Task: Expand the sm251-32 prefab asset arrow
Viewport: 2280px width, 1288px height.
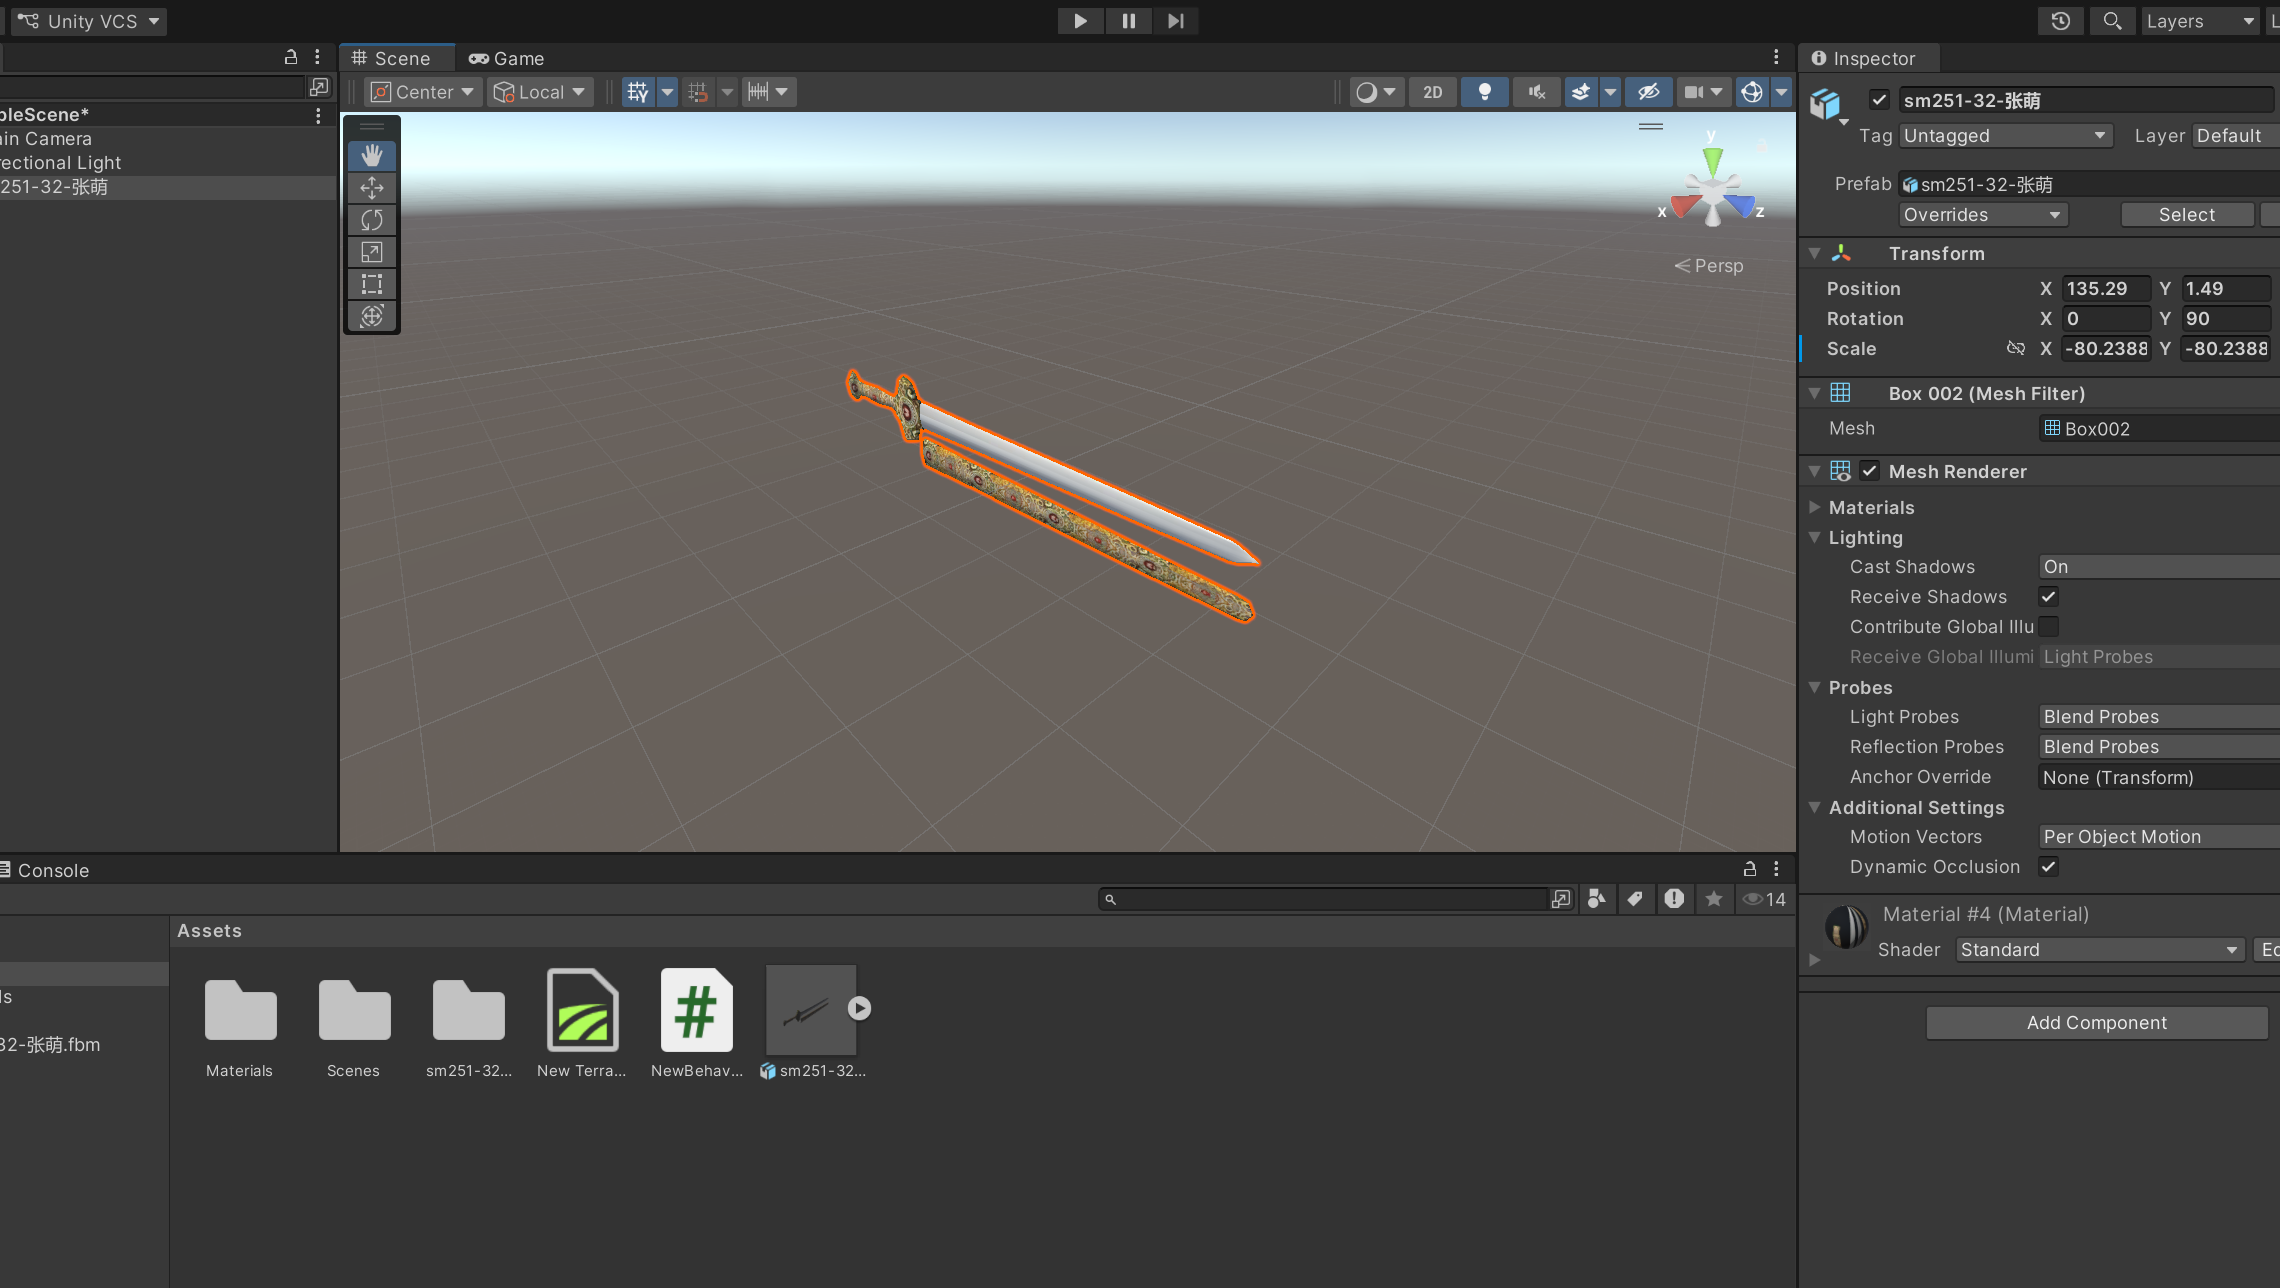Action: click(859, 1008)
